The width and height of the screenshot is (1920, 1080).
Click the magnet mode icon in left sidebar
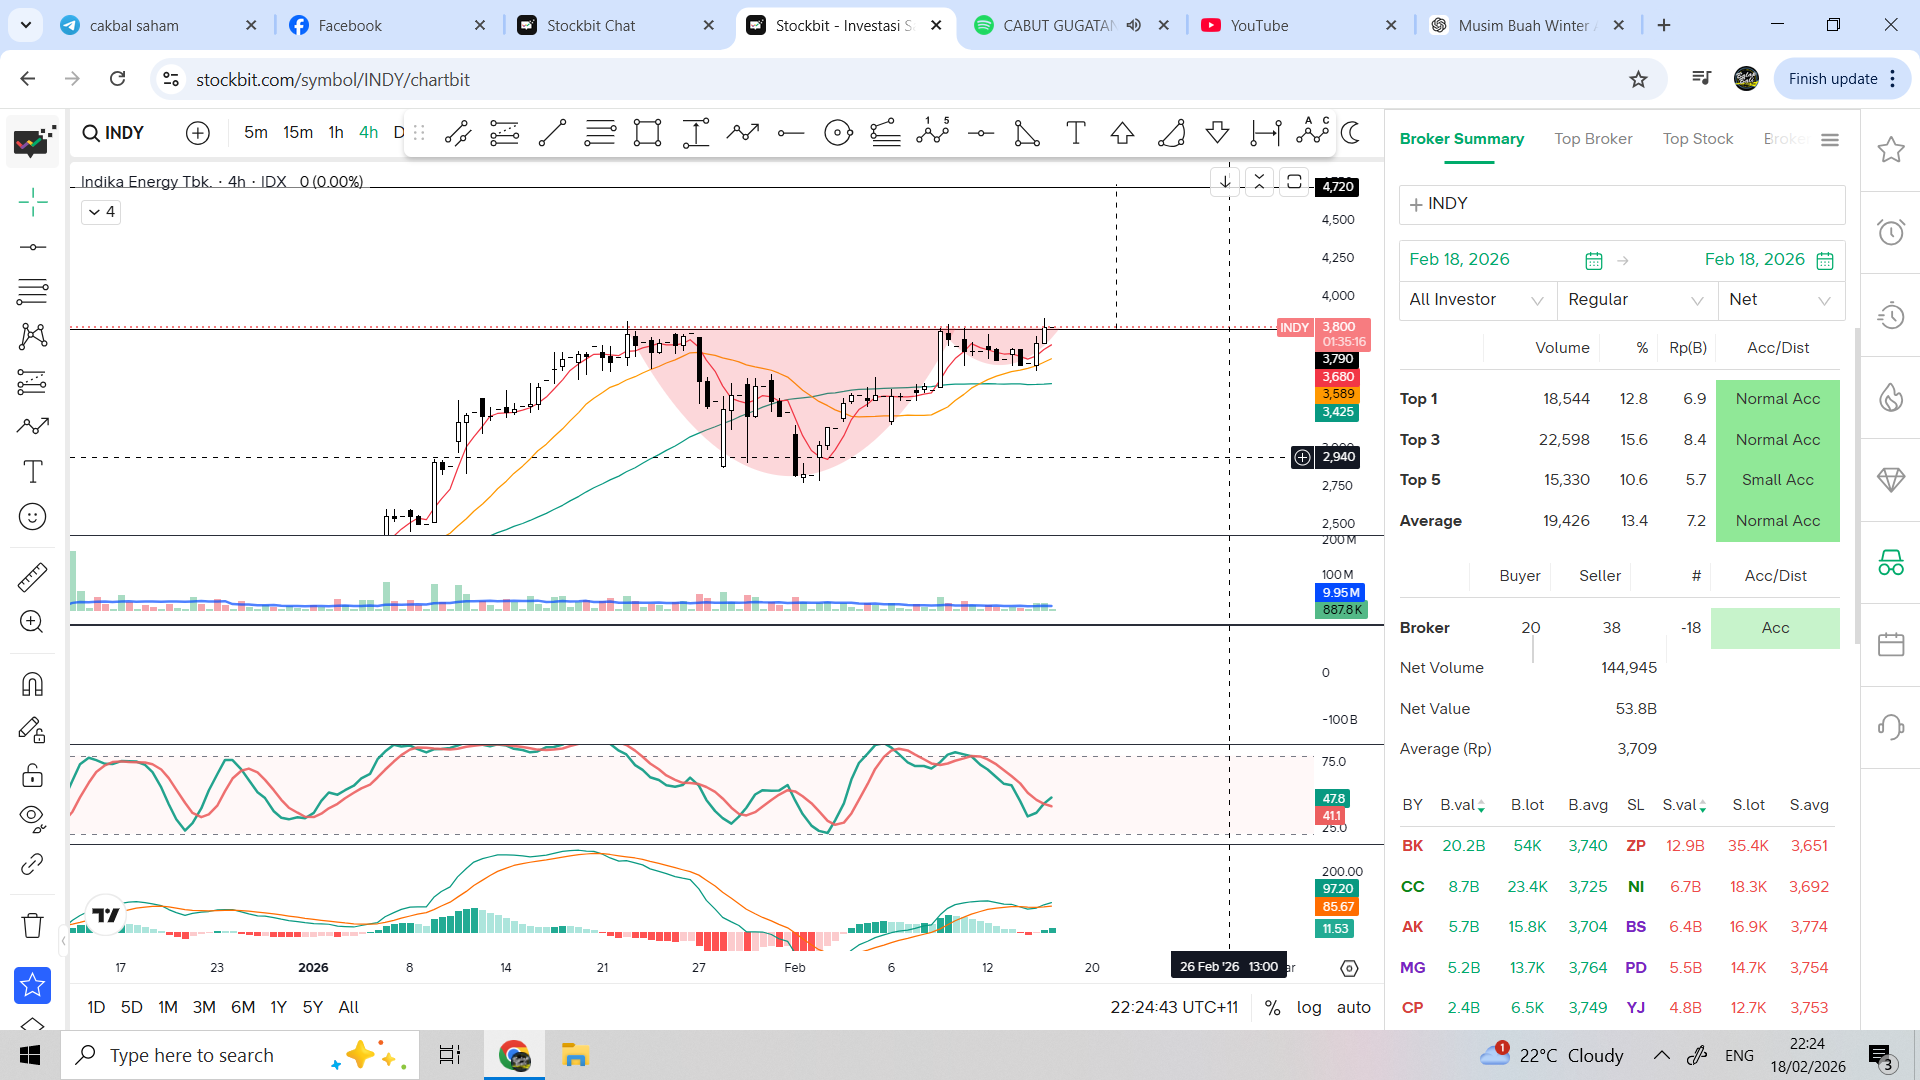pyautogui.click(x=32, y=684)
